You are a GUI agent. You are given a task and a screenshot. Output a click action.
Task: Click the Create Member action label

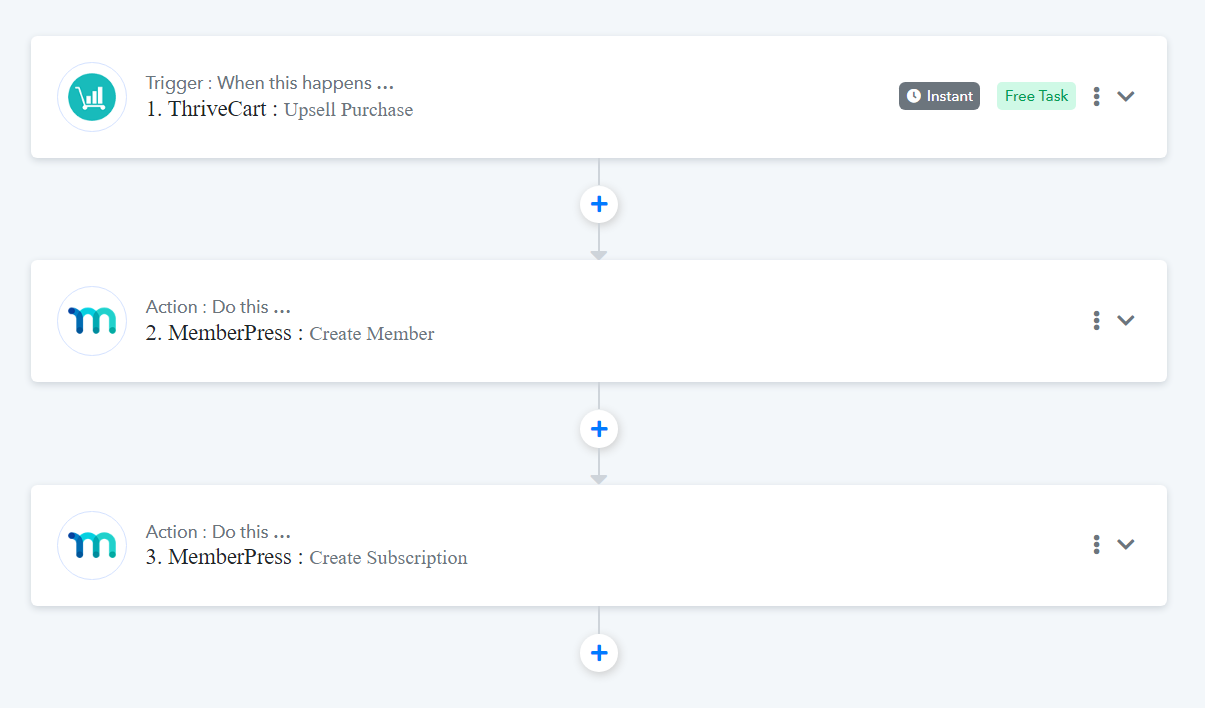click(x=372, y=334)
